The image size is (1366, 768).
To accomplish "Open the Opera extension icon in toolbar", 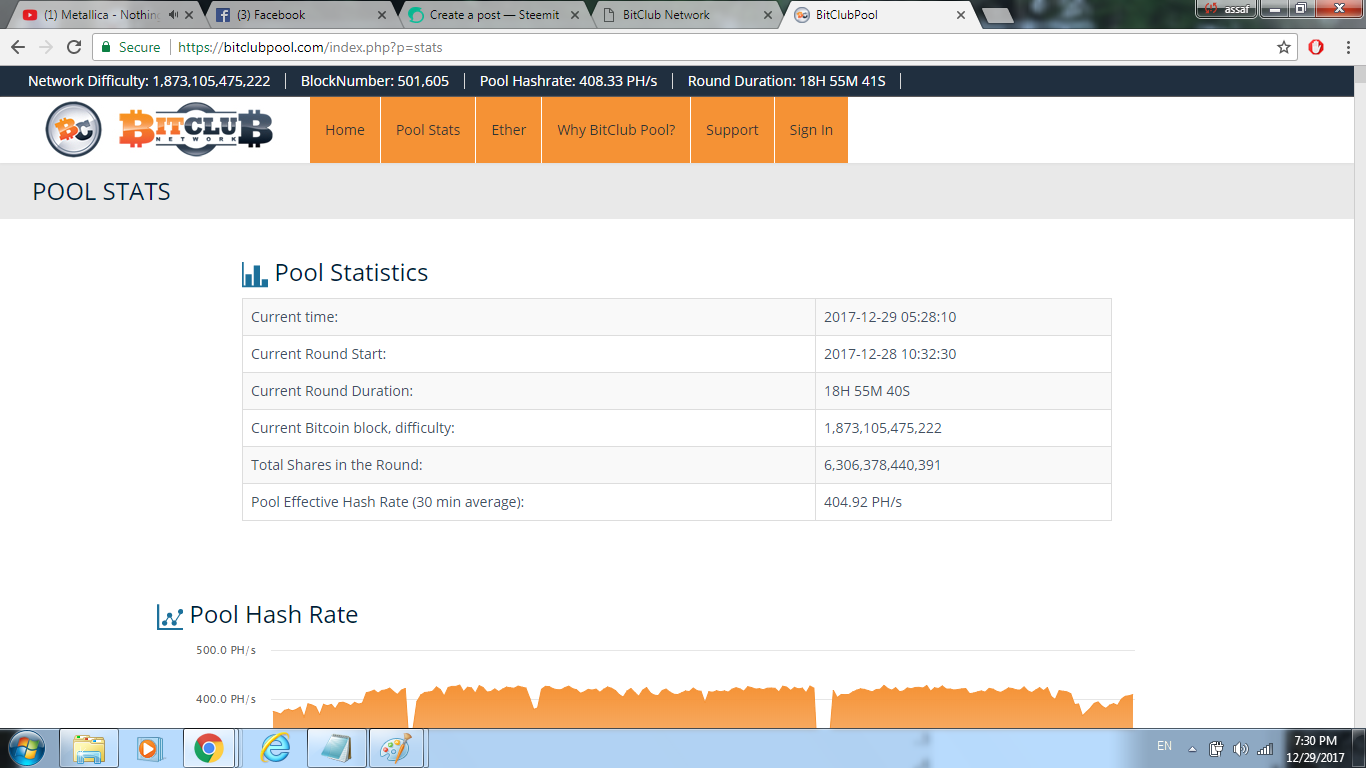I will (x=1317, y=47).
